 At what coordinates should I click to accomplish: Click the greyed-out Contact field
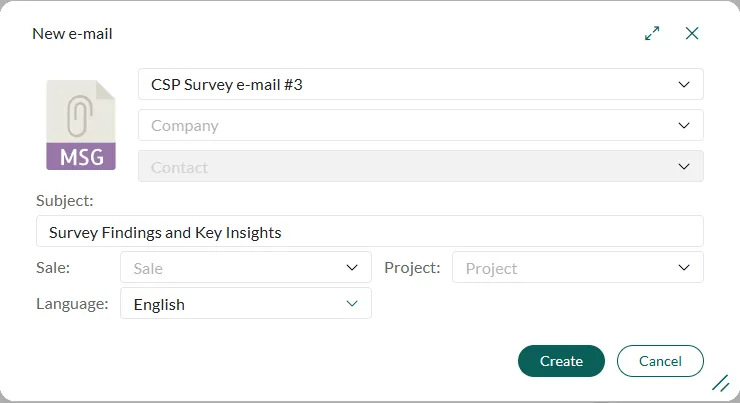400,167
